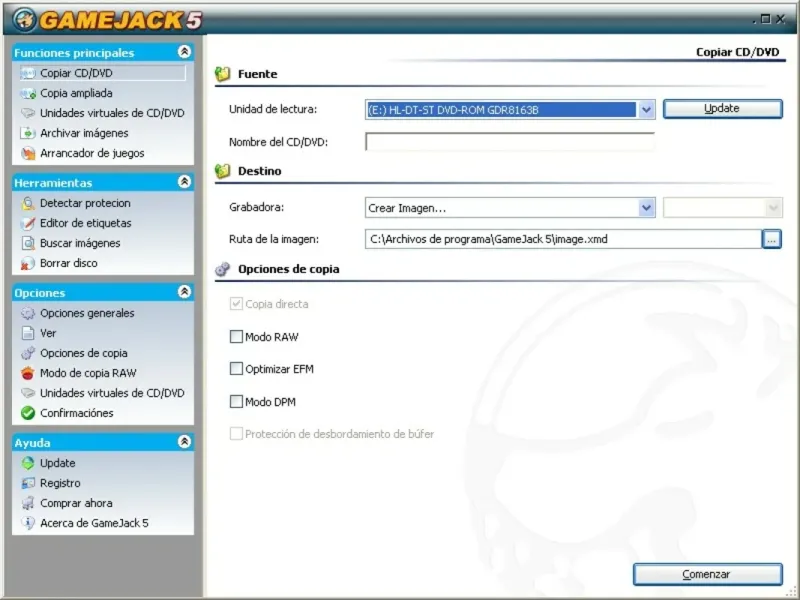Open Confirmaciónes settings
Image resolution: width=800 pixels, height=600 pixels.
pos(77,413)
